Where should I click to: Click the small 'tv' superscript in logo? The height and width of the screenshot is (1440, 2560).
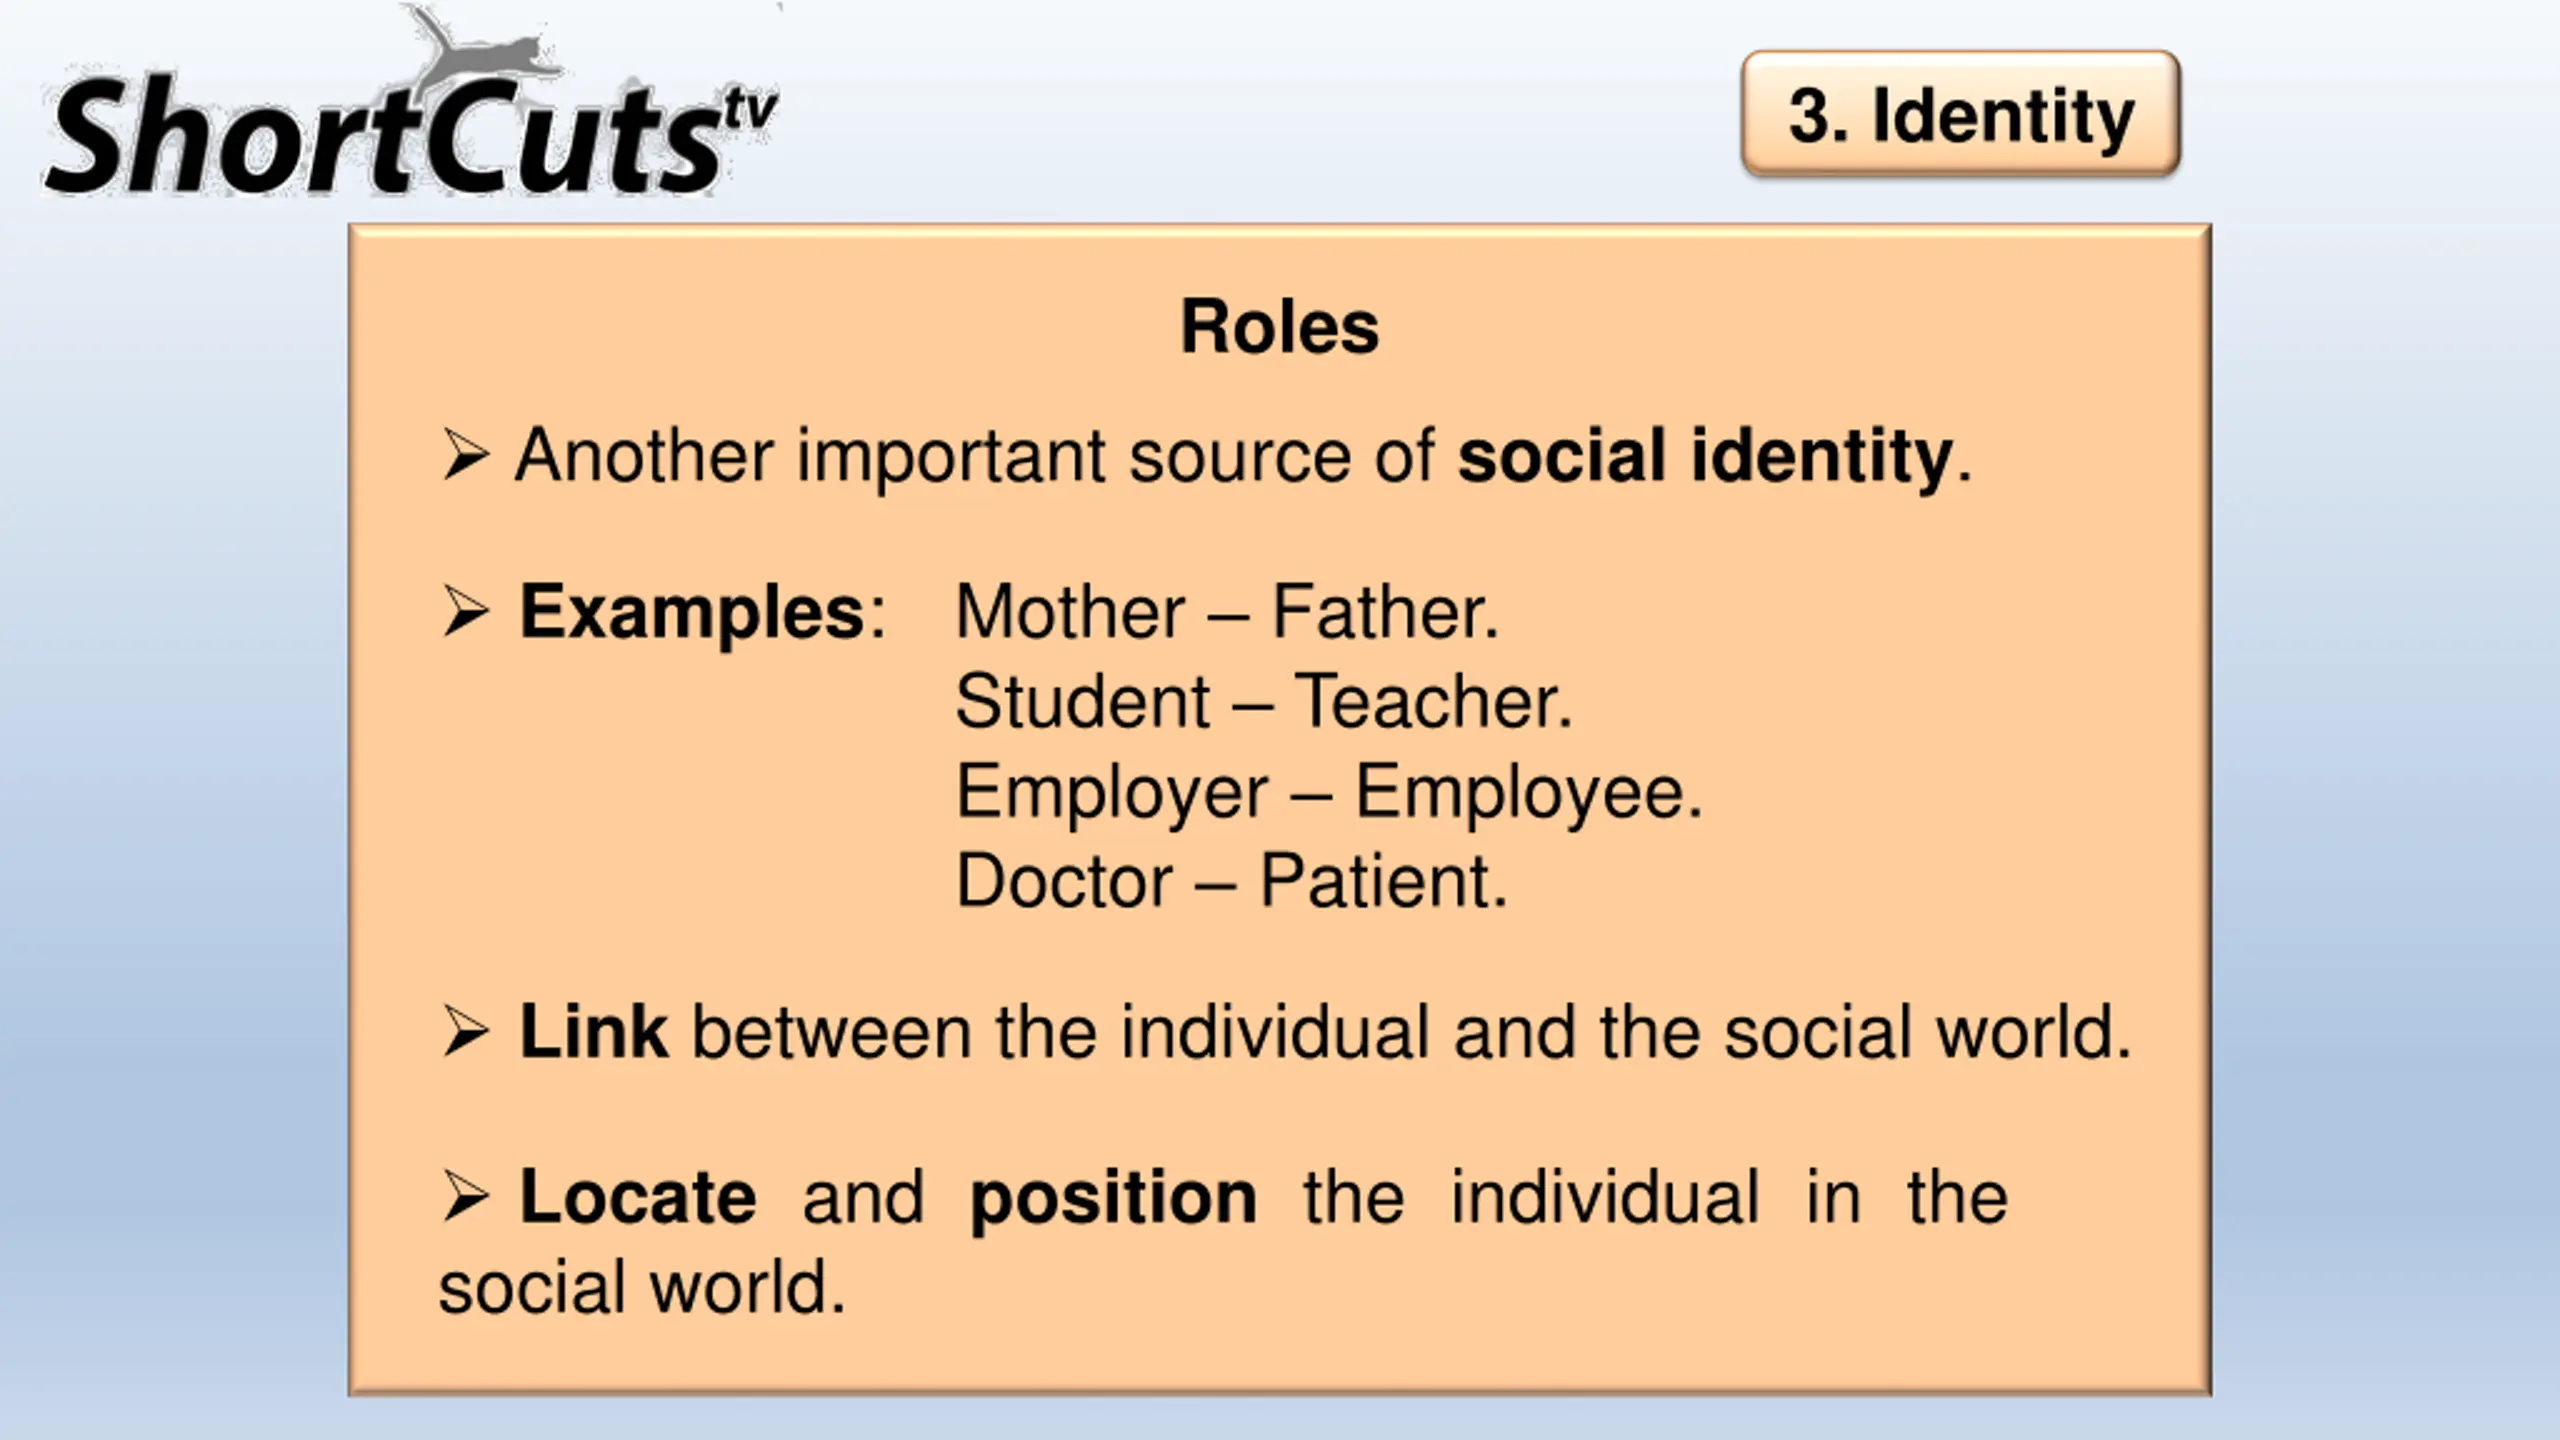tap(751, 111)
